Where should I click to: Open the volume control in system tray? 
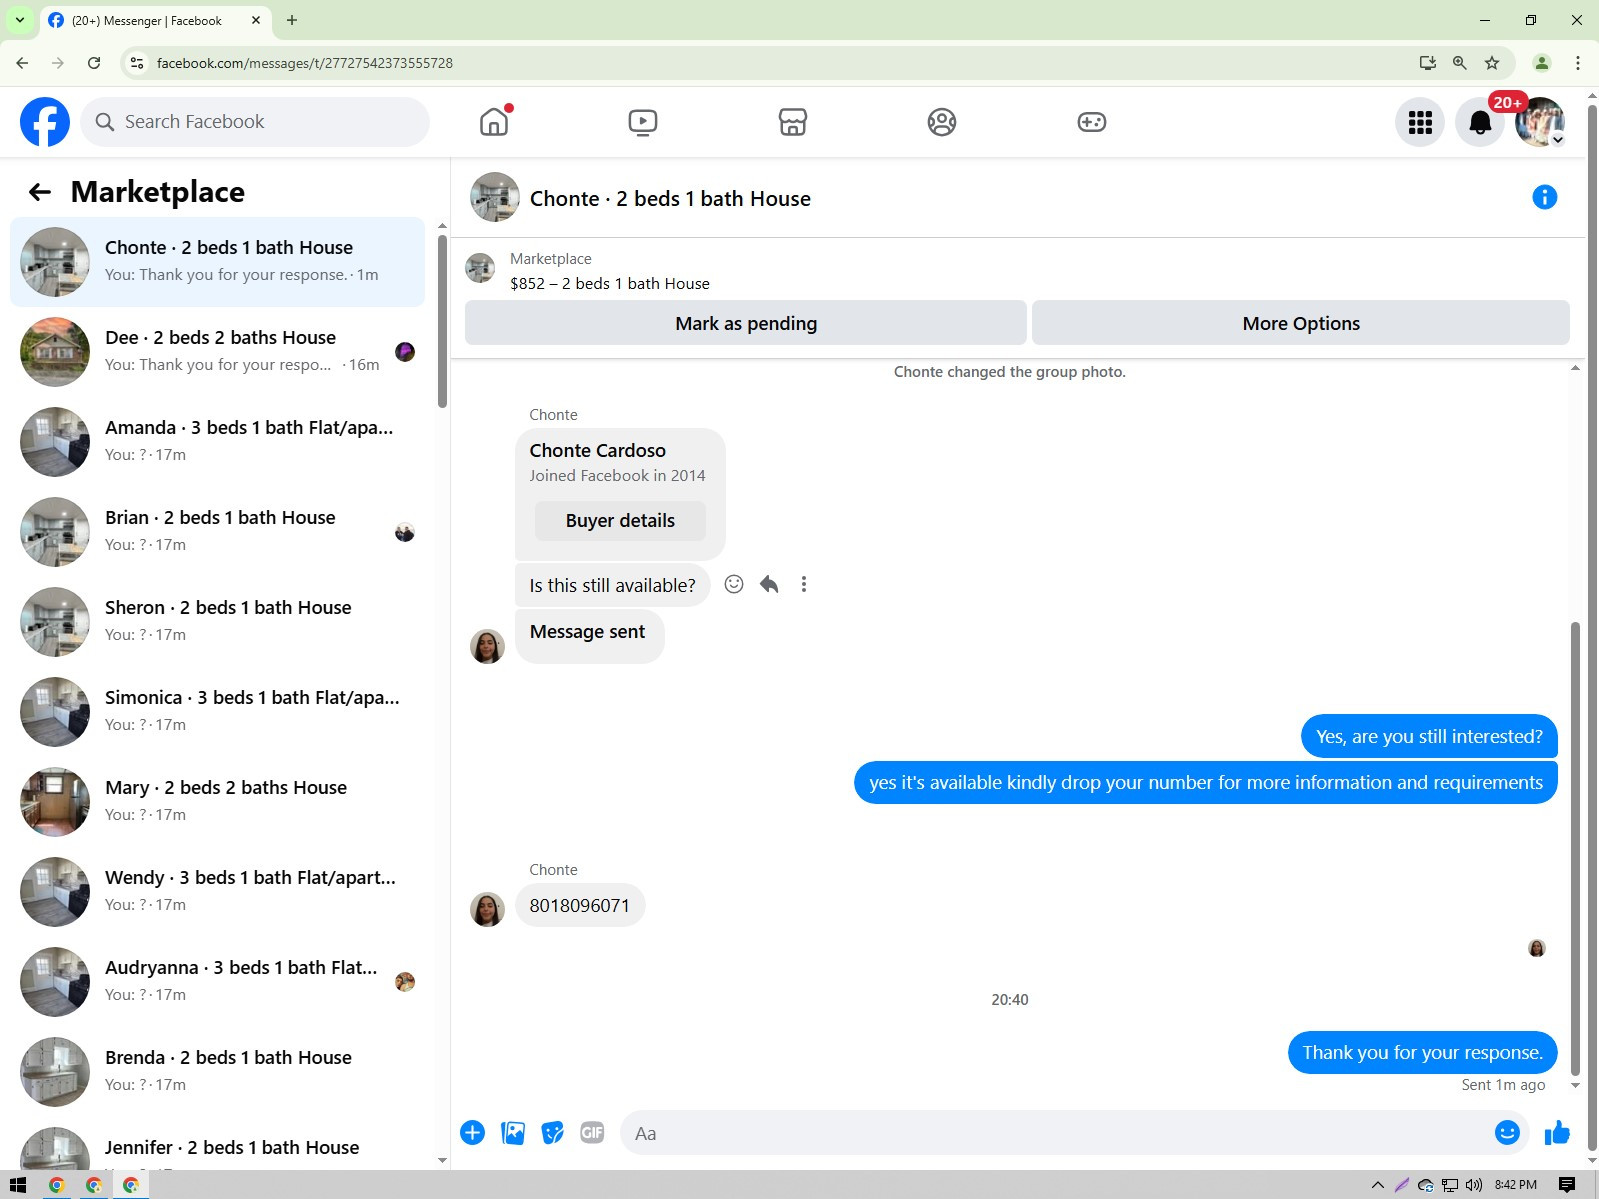point(1474,1185)
